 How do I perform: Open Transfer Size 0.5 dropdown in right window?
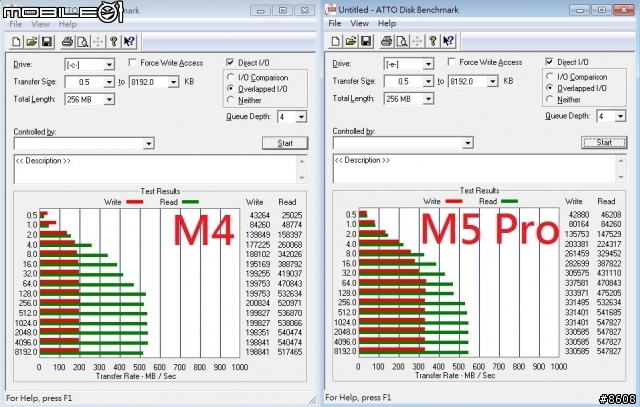pyautogui.click(x=428, y=82)
